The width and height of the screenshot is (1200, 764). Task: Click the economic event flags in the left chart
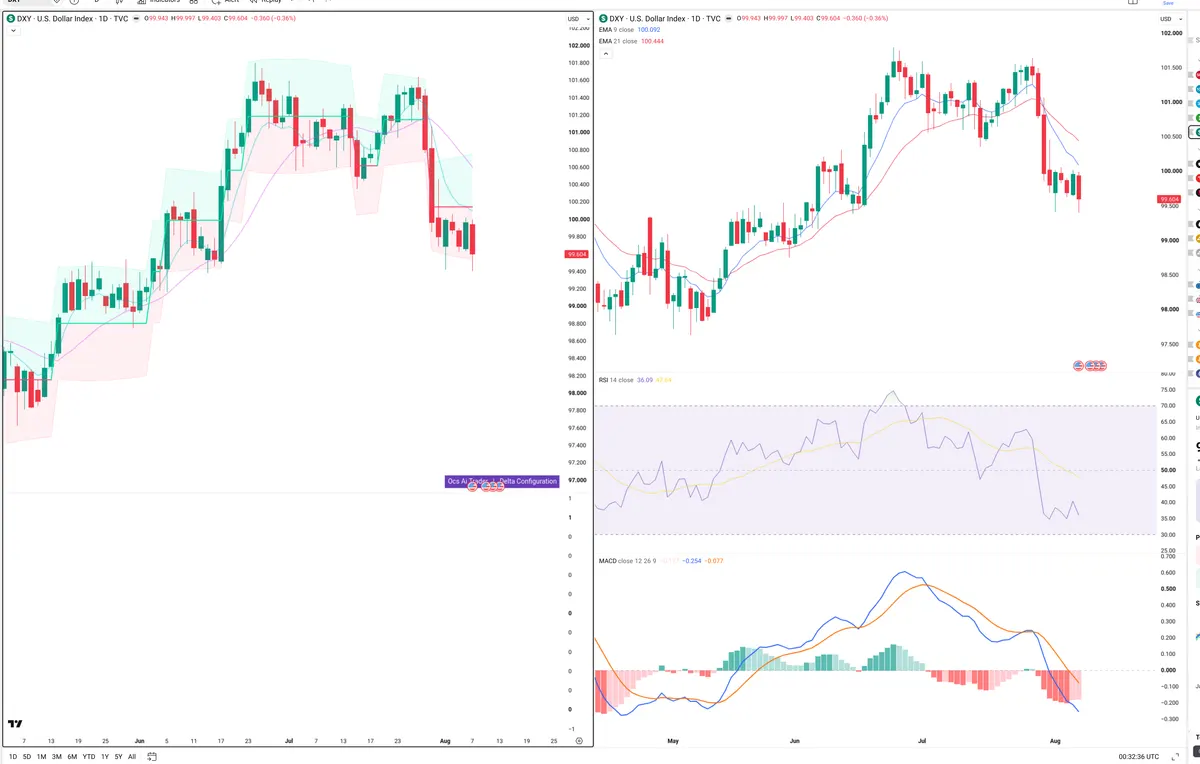[484, 485]
